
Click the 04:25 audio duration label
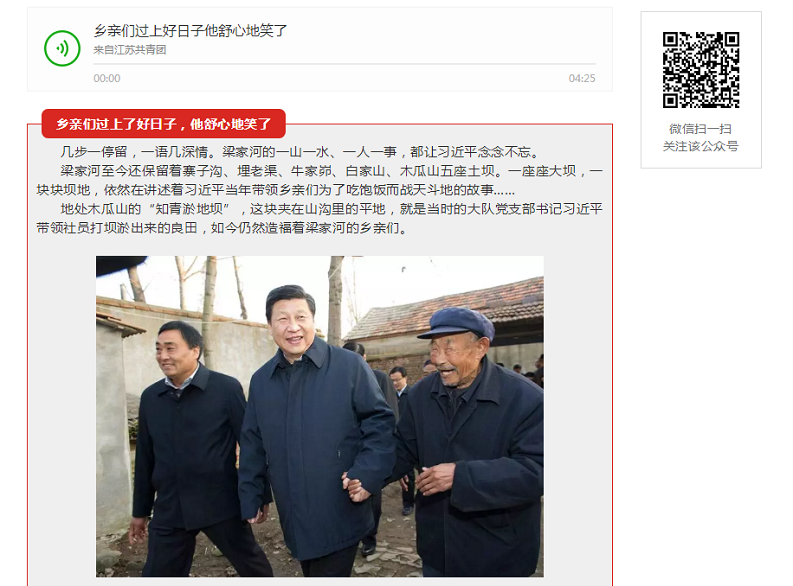[582, 78]
